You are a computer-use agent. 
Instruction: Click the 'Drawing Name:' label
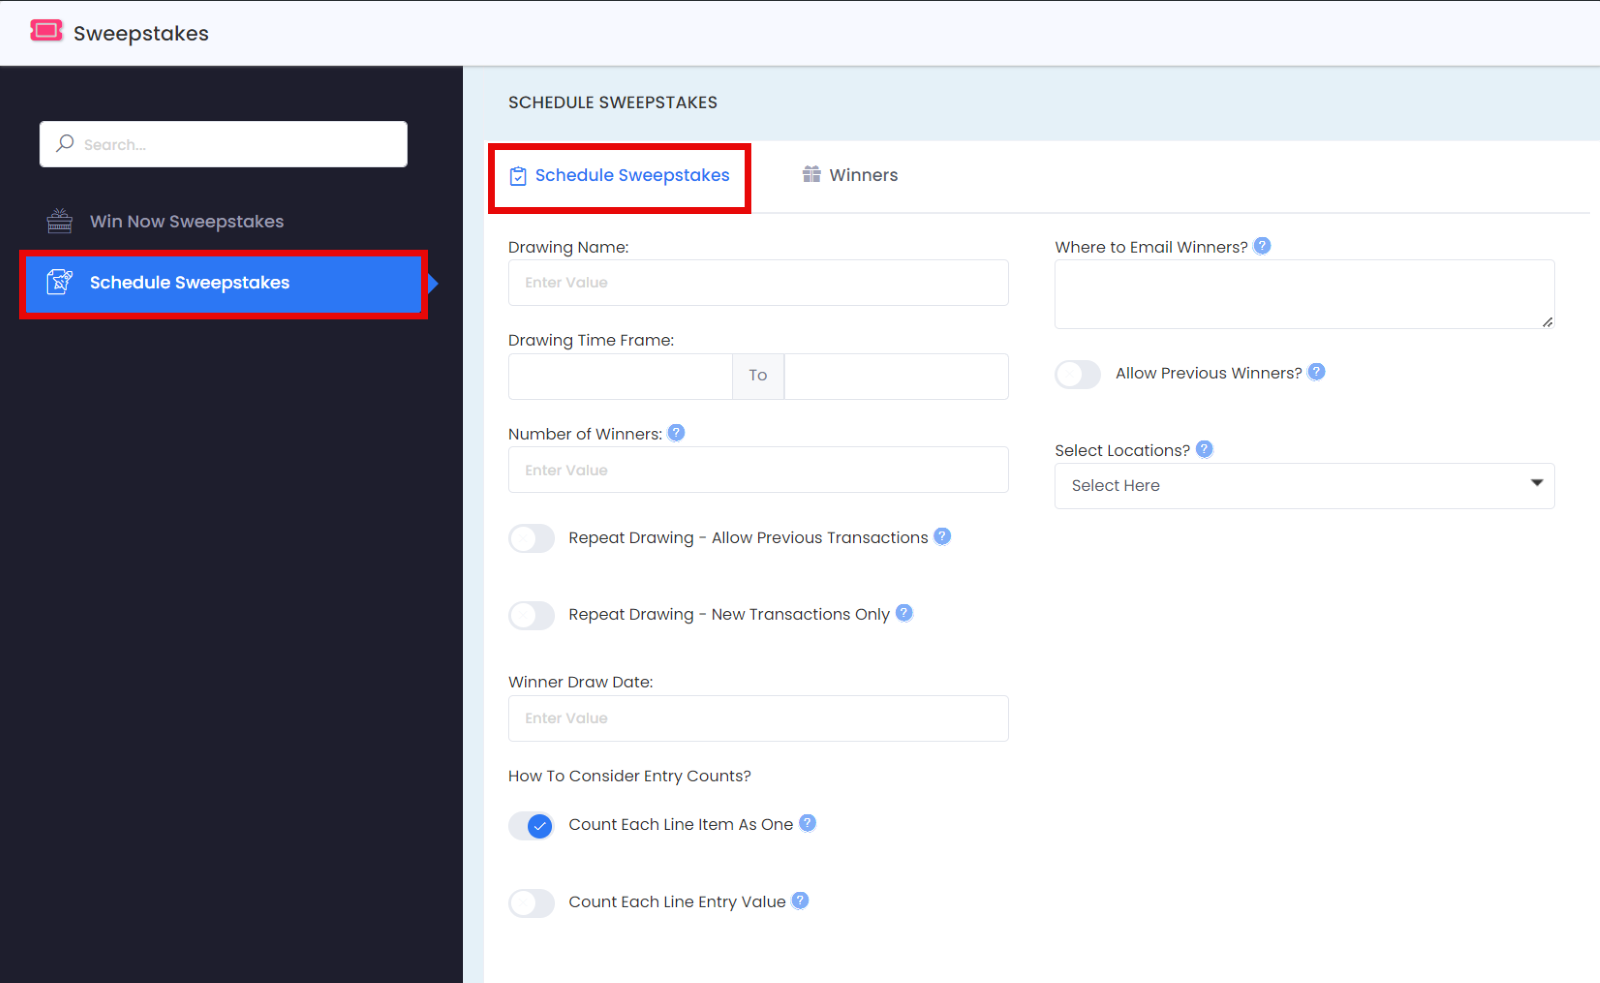(x=568, y=247)
